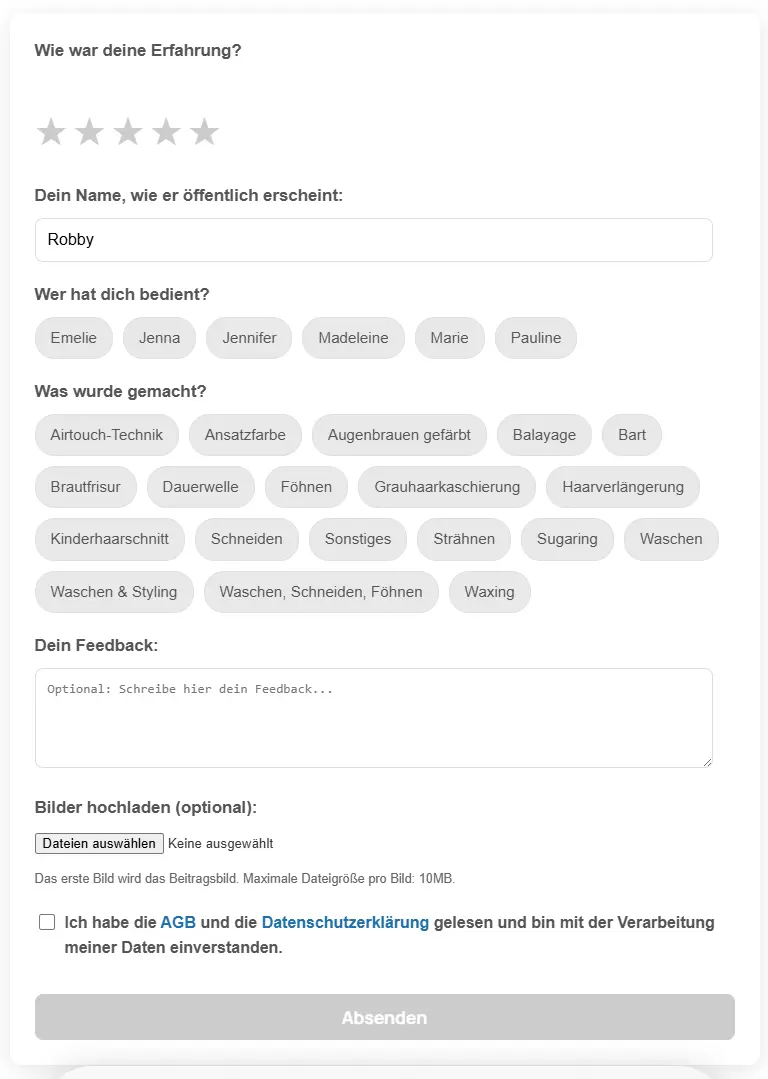Pick the Balayage service chip

click(544, 435)
